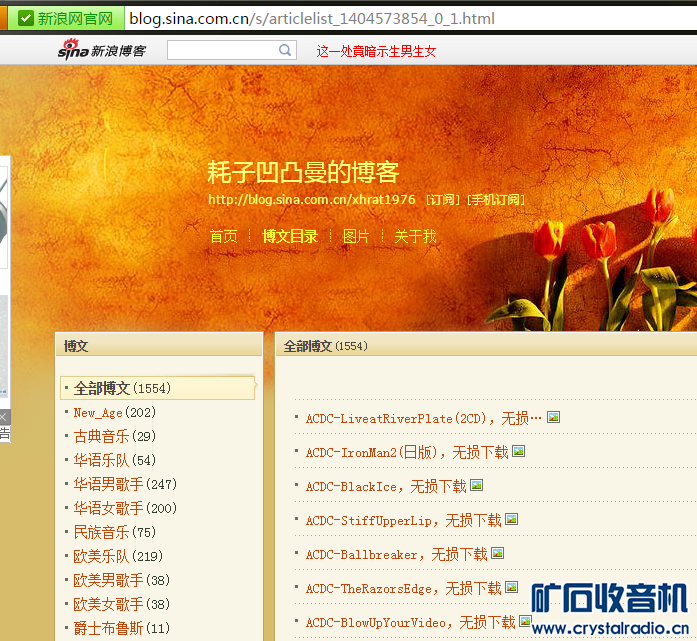Click the search magnifier icon
The image size is (697, 641).
tap(285, 50)
